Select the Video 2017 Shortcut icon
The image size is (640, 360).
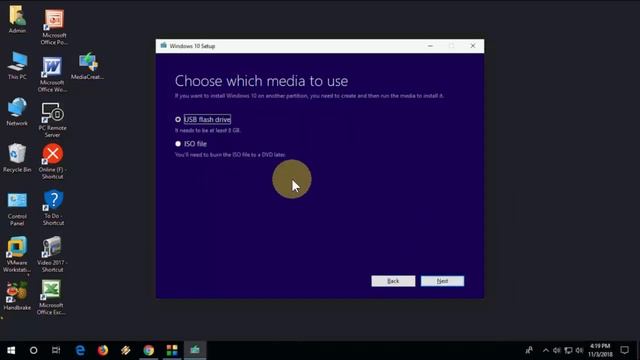coord(52,254)
